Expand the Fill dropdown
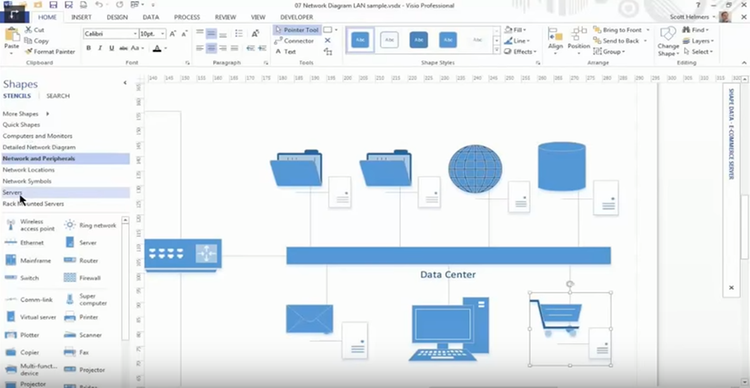The width and height of the screenshot is (750, 388). (x=516, y=30)
